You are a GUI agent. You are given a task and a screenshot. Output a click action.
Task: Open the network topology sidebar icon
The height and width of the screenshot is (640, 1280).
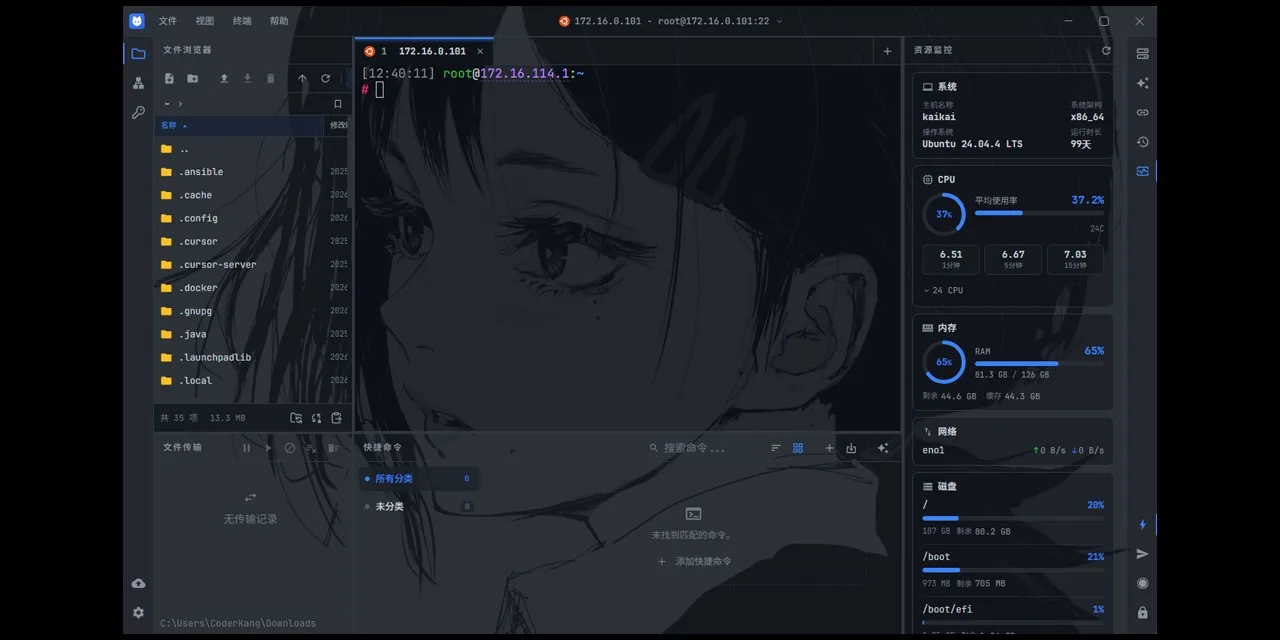(138, 83)
